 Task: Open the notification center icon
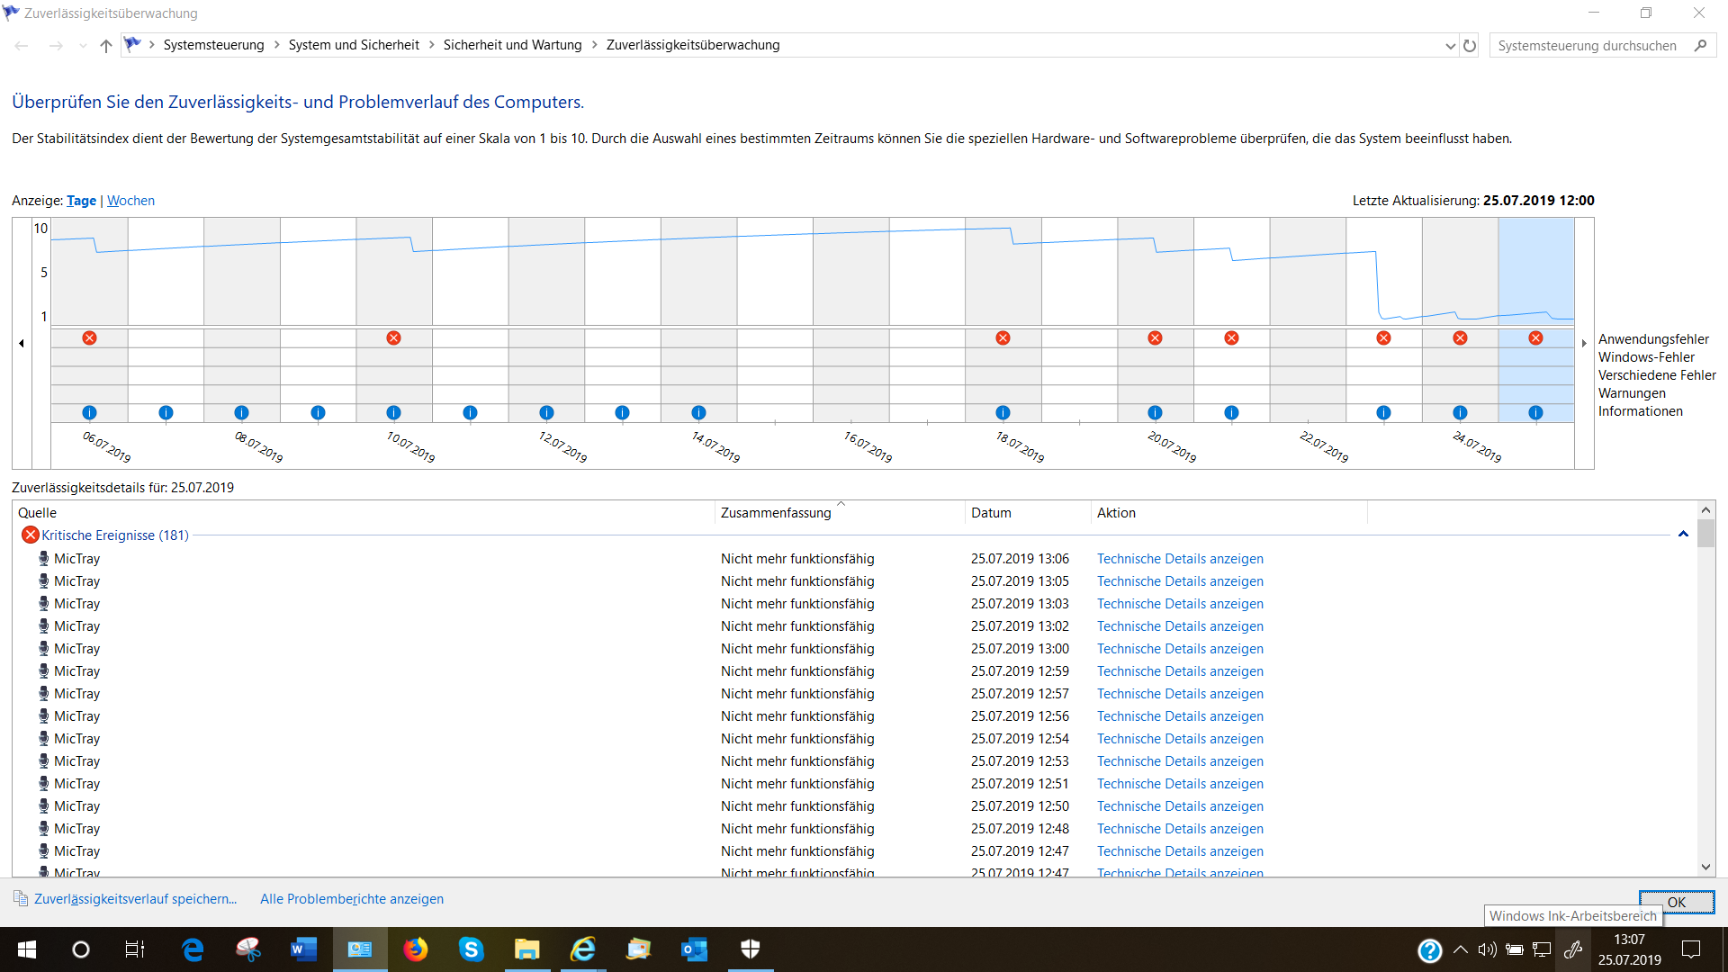click(x=1691, y=949)
